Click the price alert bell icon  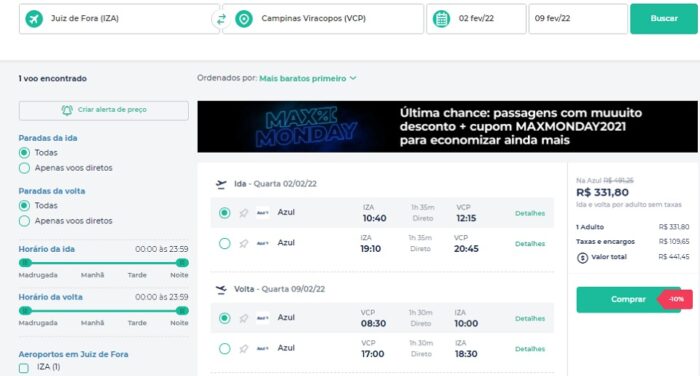pyautogui.click(x=67, y=110)
